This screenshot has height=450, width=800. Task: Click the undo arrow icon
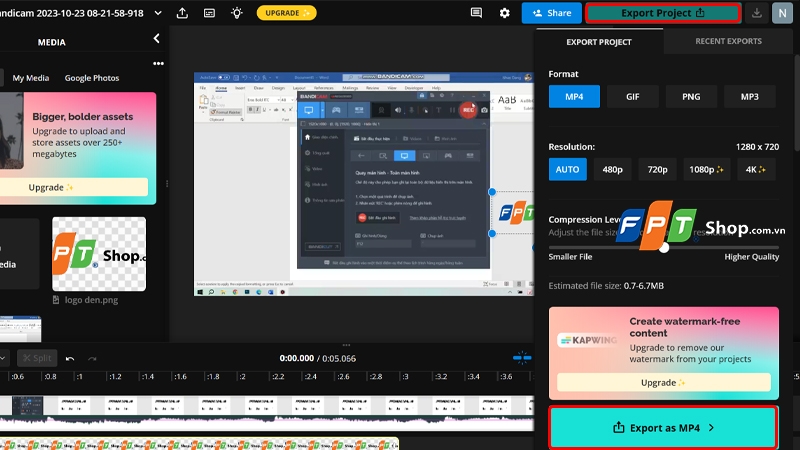70,359
